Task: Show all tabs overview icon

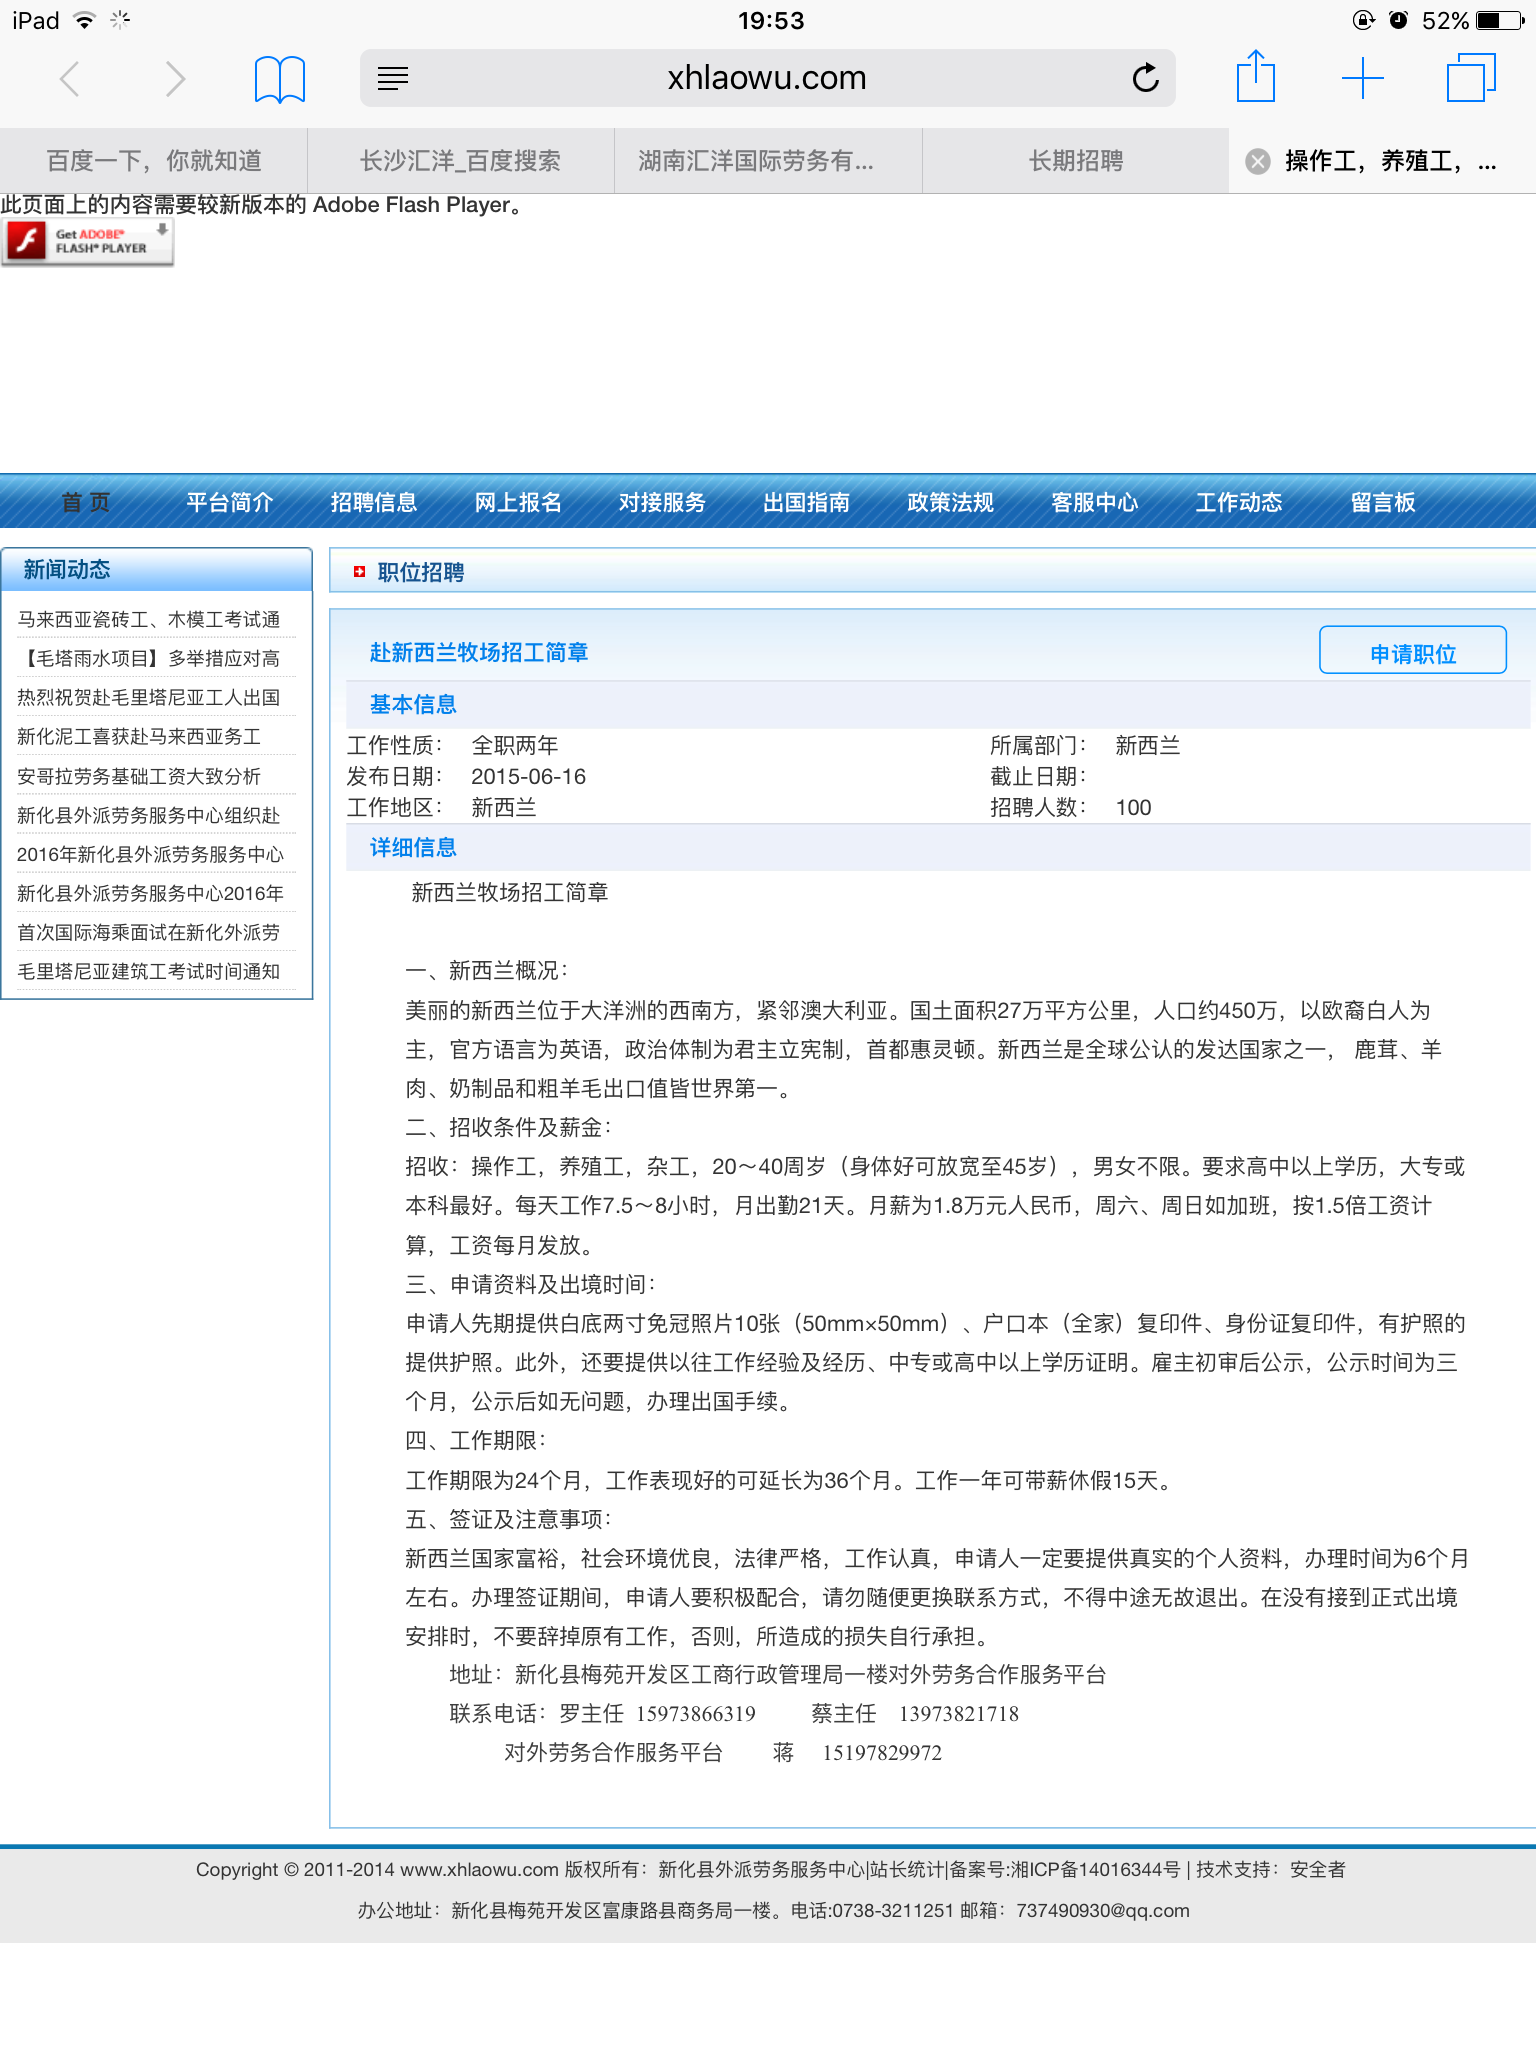Action: [x=1471, y=78]
